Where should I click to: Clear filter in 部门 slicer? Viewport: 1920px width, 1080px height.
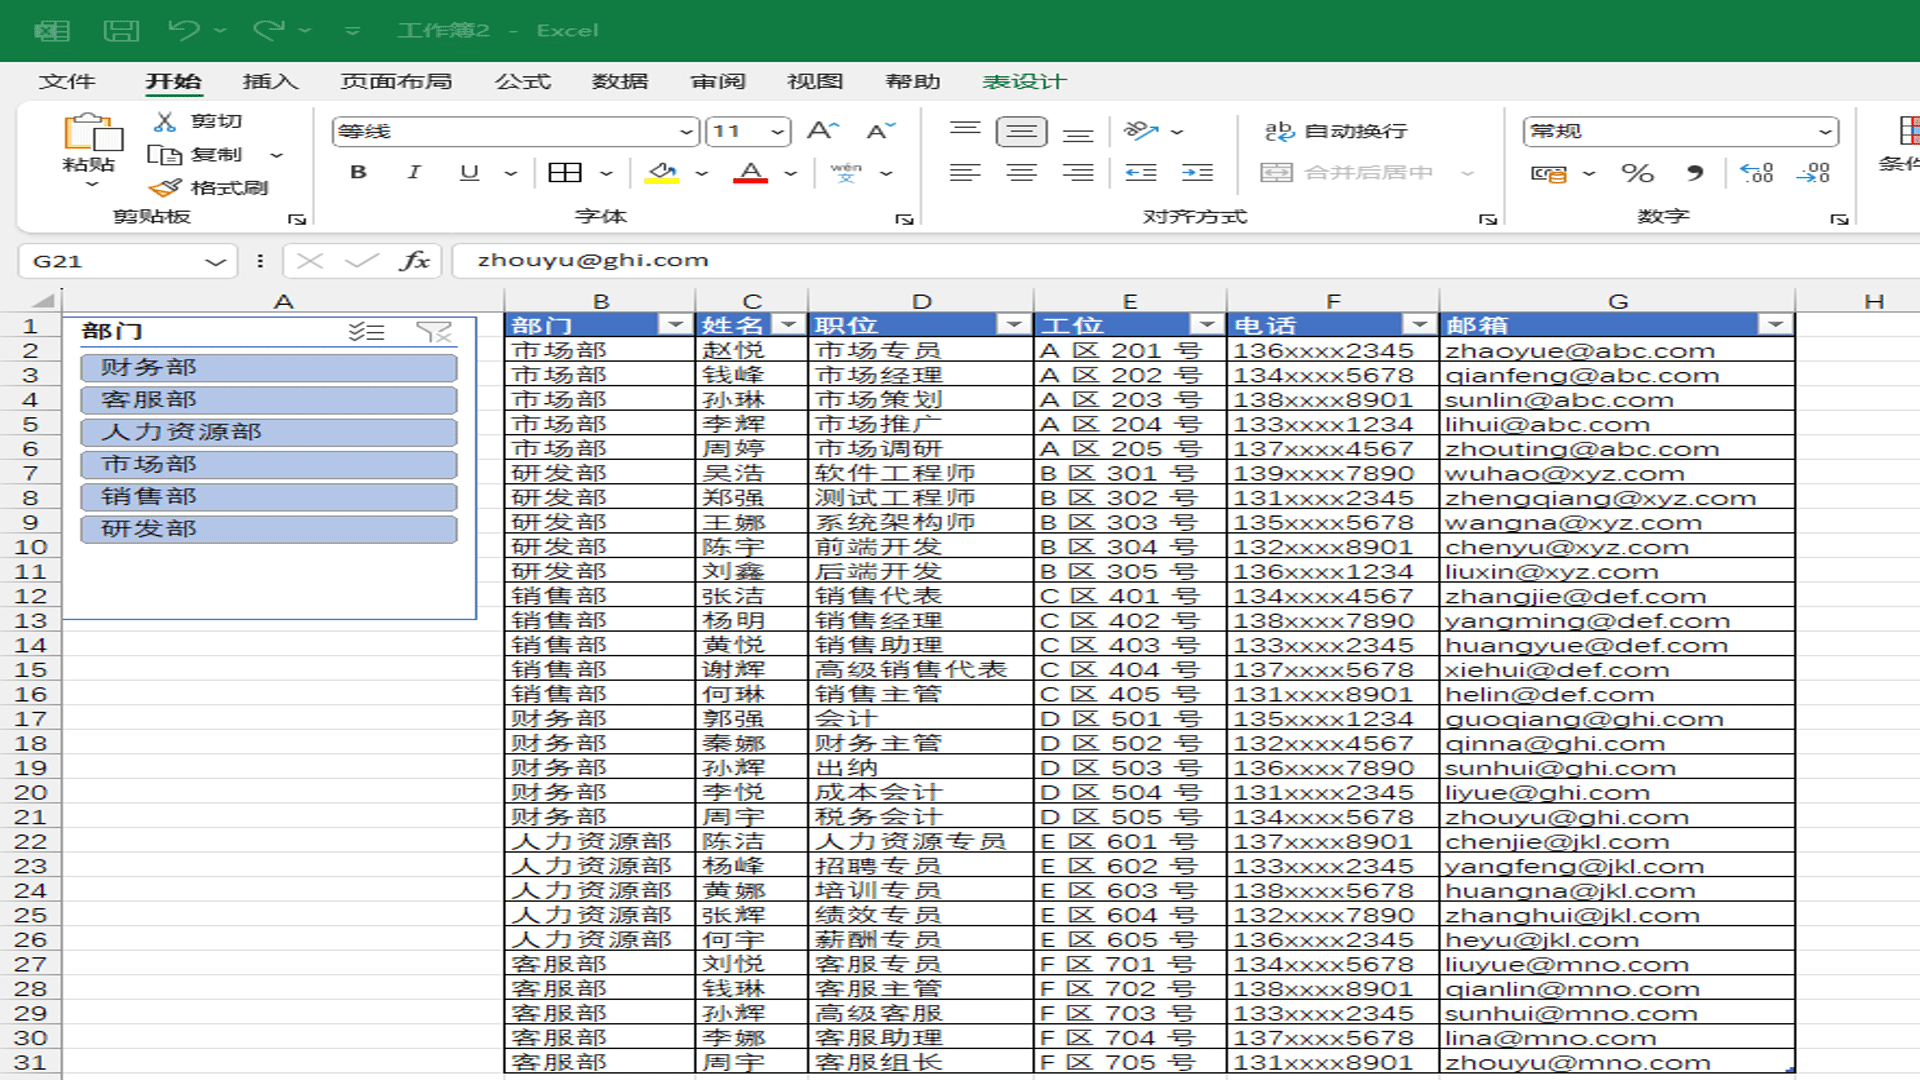pos(434,332)
